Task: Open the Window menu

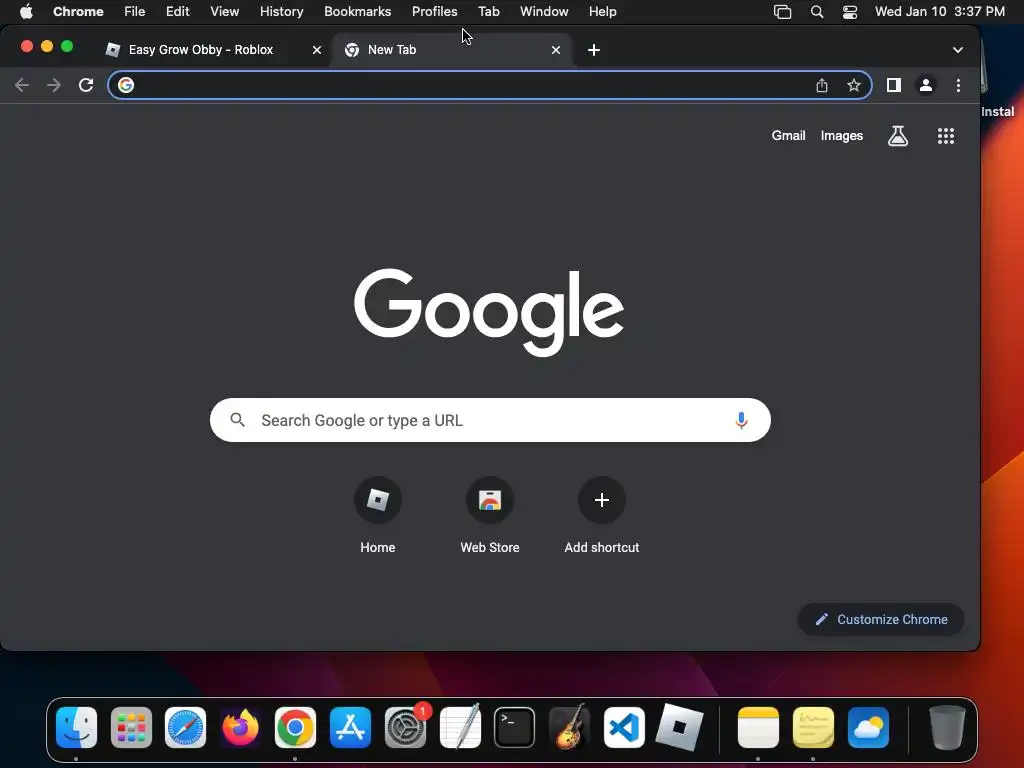Action: pyautogui.click(x=544, y=11)
